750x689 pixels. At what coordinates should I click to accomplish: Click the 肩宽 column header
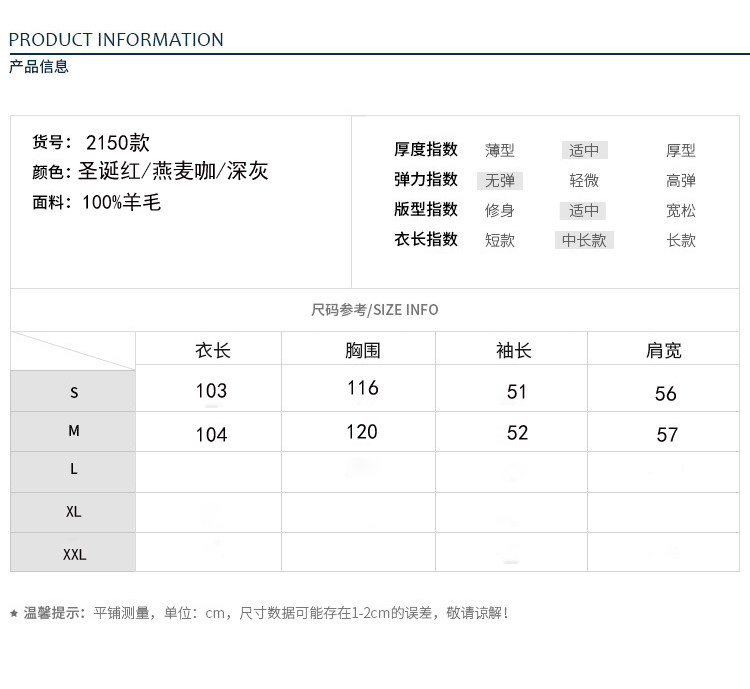664,350
